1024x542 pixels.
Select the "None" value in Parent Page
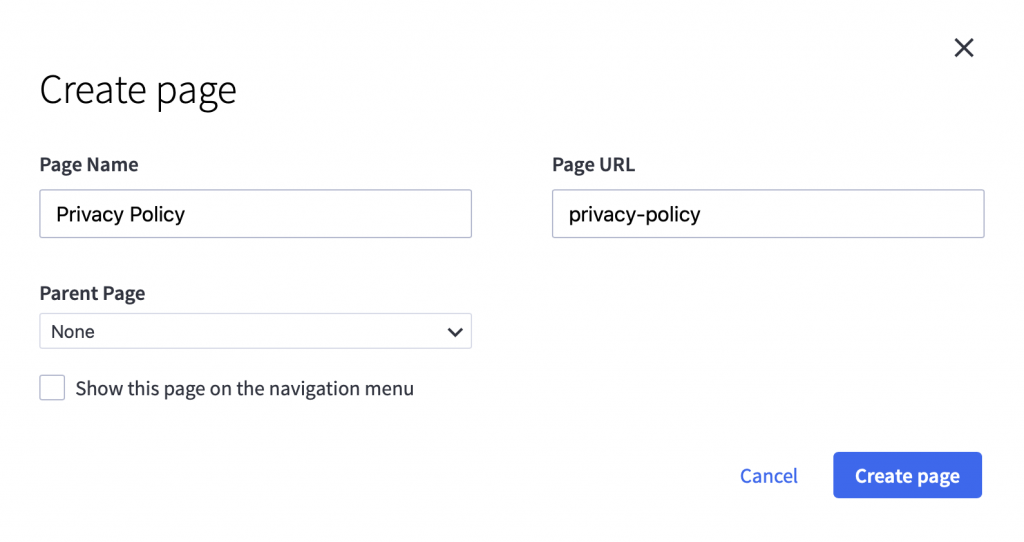tap(74, 332)
